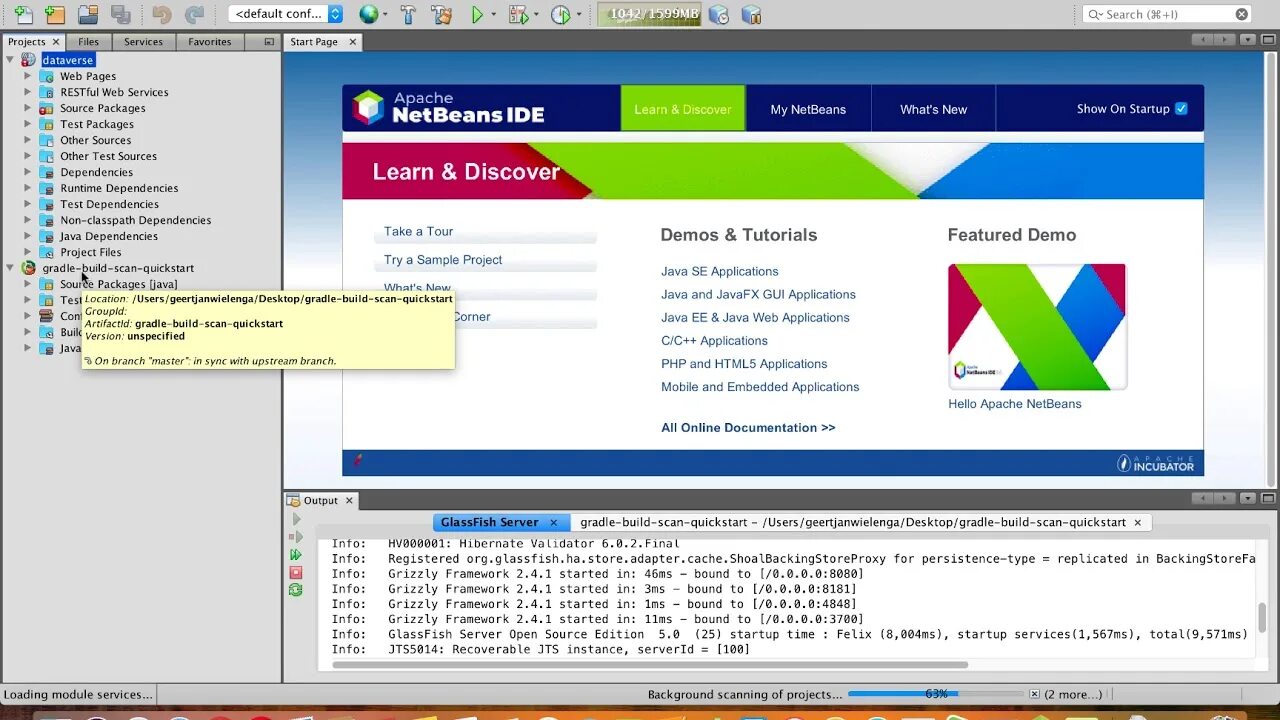Select the GlassFish Server output tab
The width and height of the screenshot is (1280, 720).
pyautogui.click(x=500, y=522)
